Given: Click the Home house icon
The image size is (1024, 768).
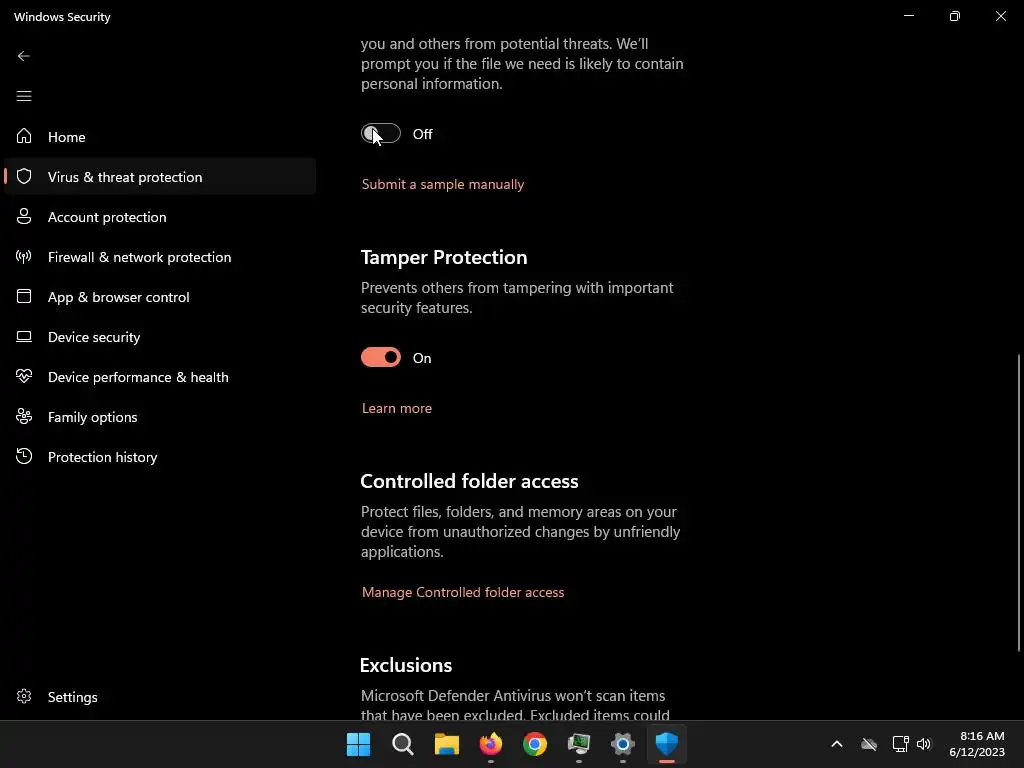Looking at the screenshot, I should pos(24,136).
